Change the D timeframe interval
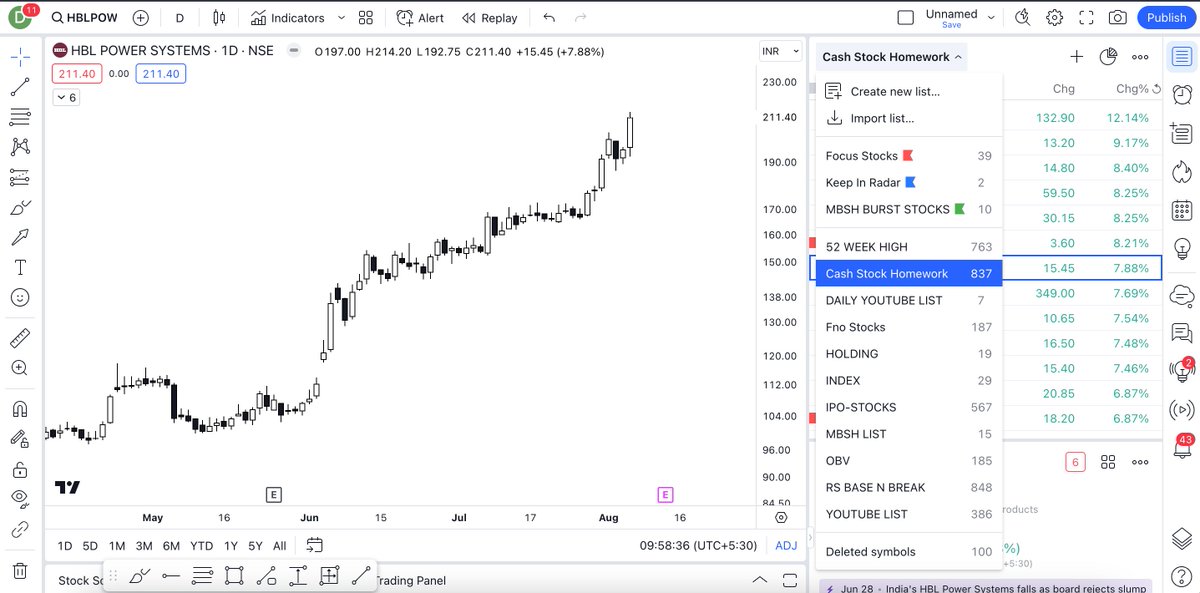This screenshot has width=1200, height=593. pos(179,18)
